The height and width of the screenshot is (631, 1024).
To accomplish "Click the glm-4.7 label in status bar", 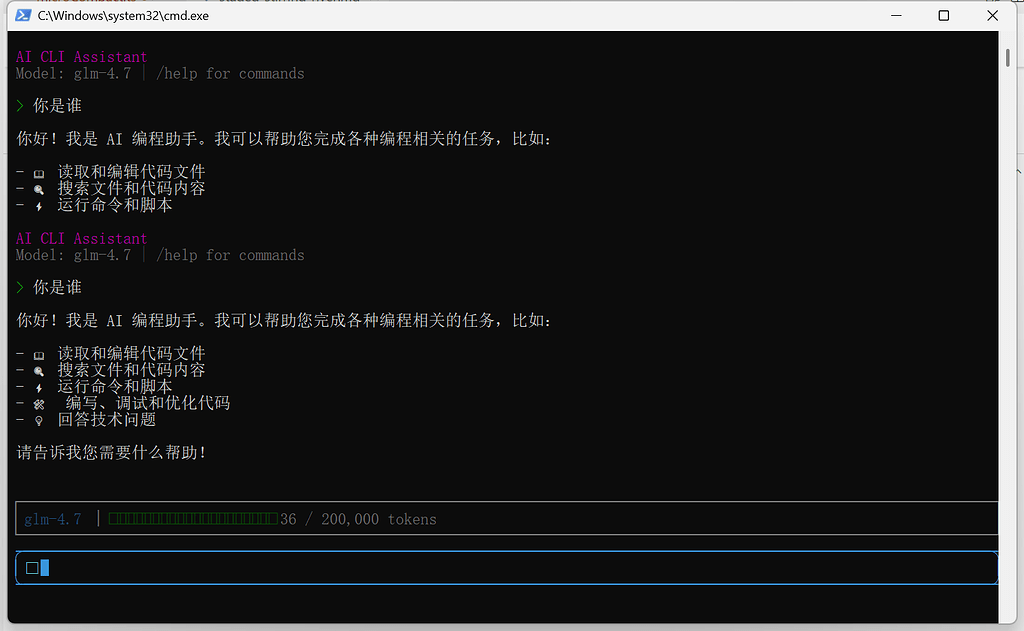I will click(x=53, y=519).
